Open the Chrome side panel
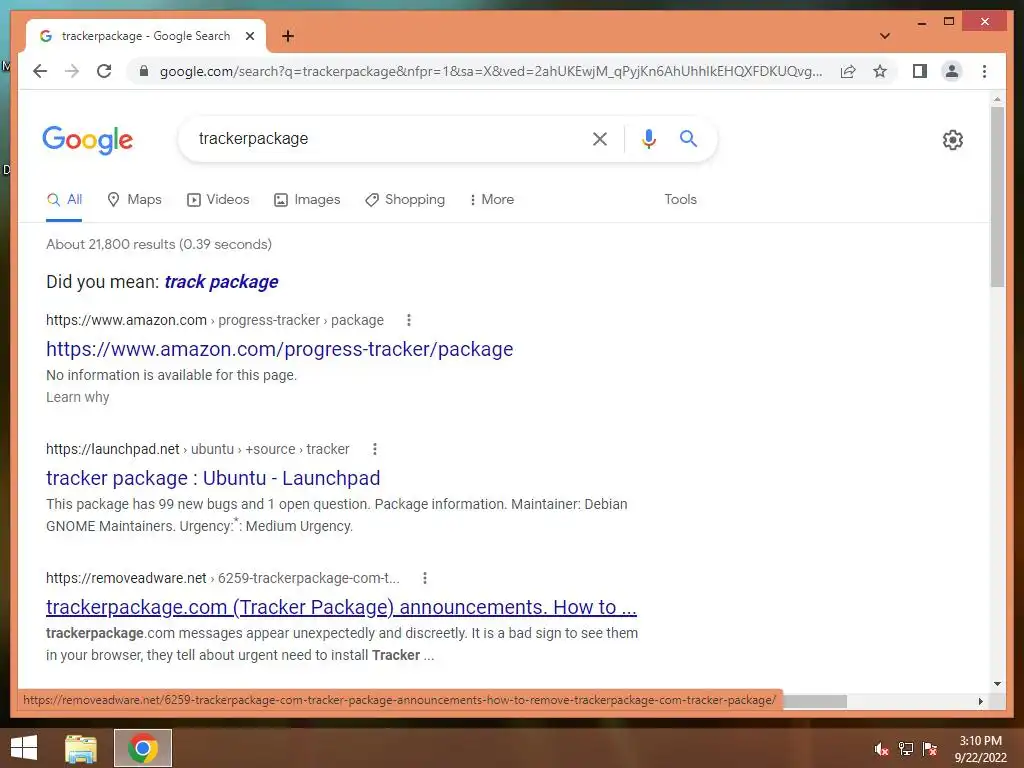 pyautogui.click(x=920, y=71)
